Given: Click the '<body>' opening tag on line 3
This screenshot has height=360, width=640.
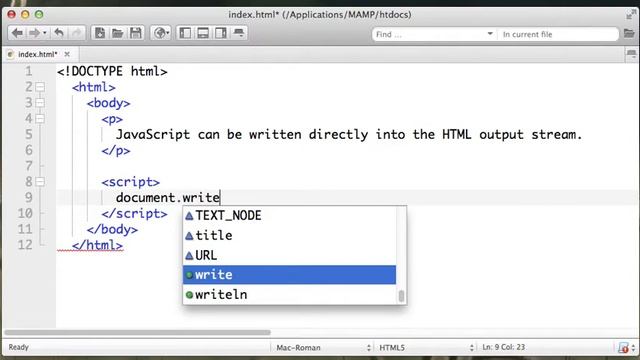Looking at the screenshot, I should pyautogui.click(x=109, y=103).
